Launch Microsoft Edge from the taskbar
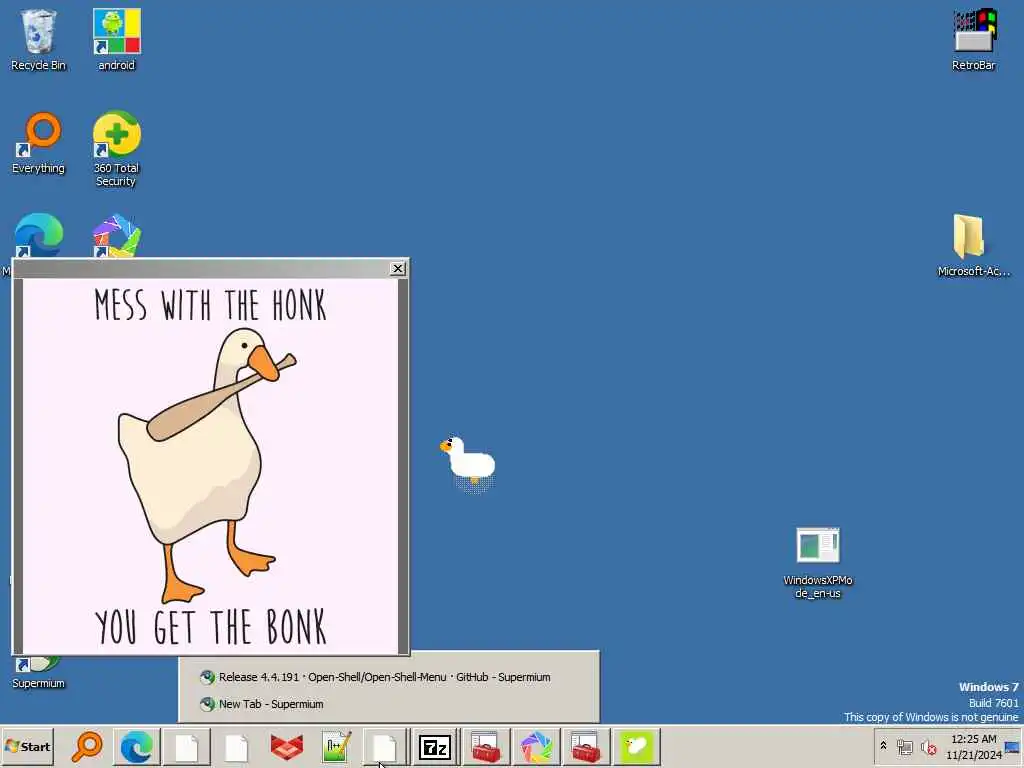Screen dimensions: 1024x768 [x=136, y=746]
